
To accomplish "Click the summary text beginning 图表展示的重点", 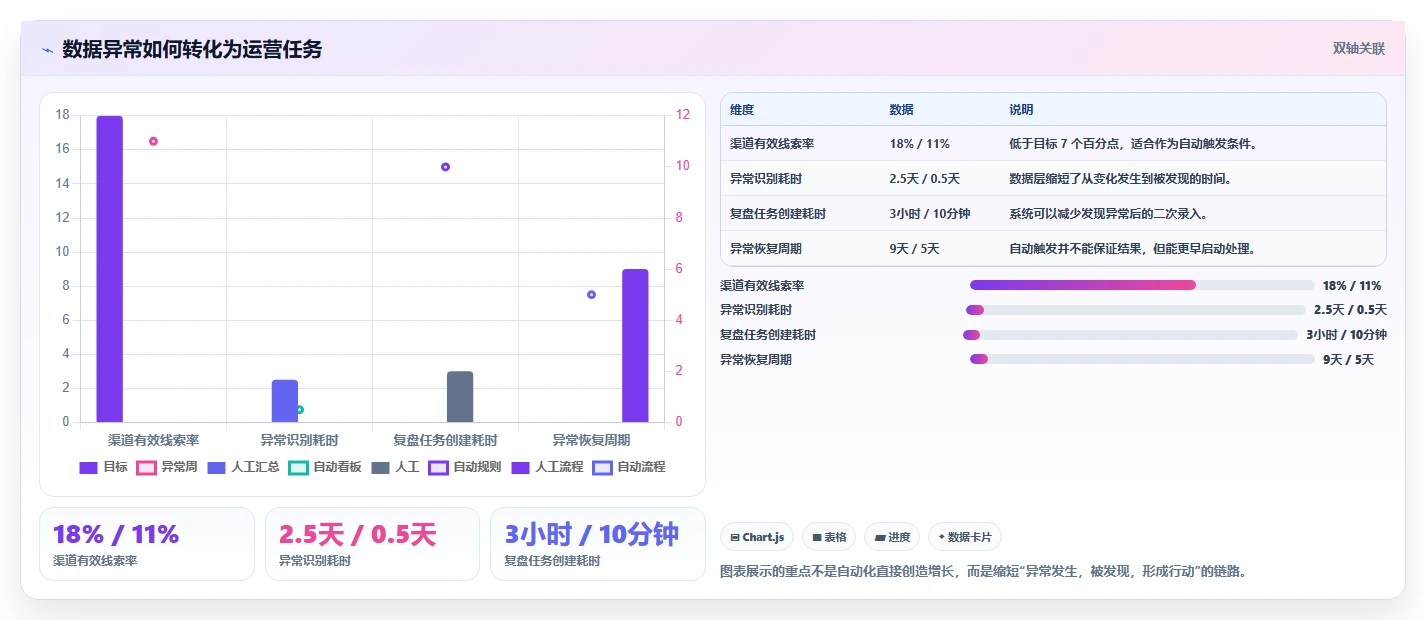I will click(983, 572).
